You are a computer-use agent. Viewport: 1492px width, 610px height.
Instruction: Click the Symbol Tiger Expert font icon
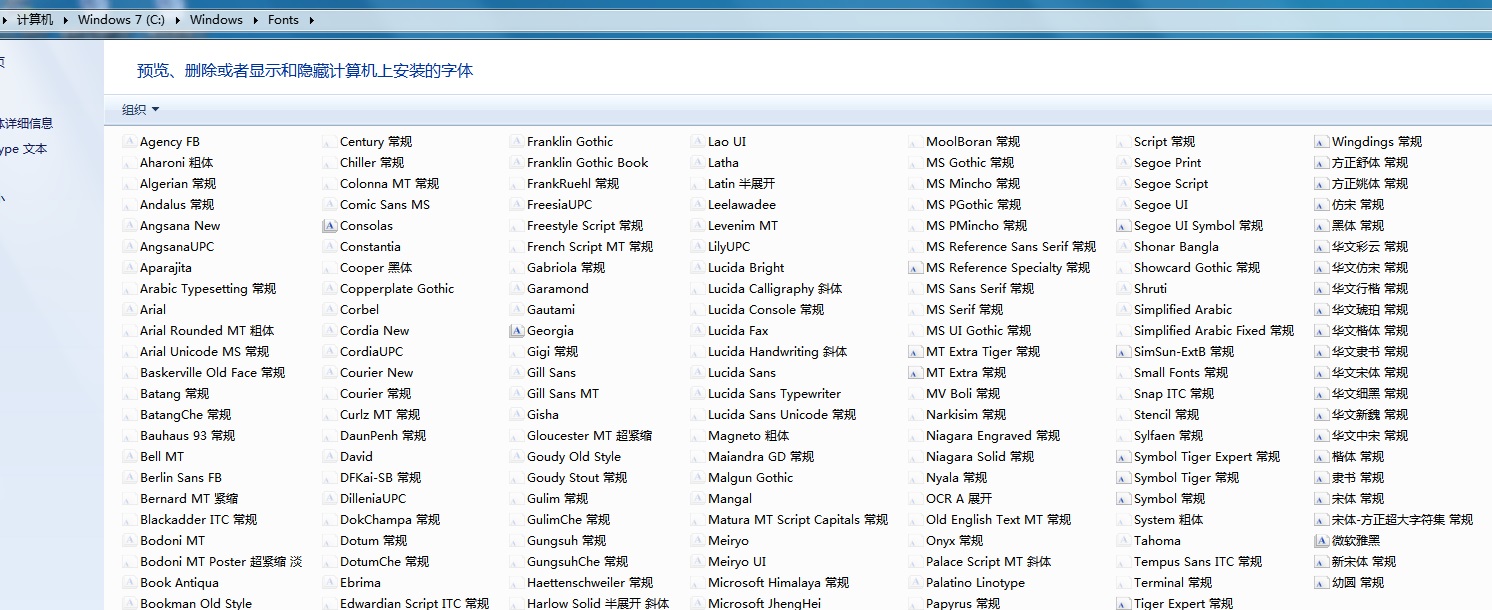(x=1123, y=457)
